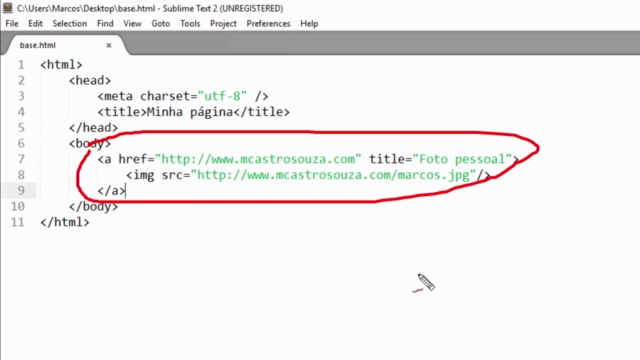The image size is (640, 360).
Task: Click the word meta on line 3
Action: pyautogui.click(x=118, y=96)
